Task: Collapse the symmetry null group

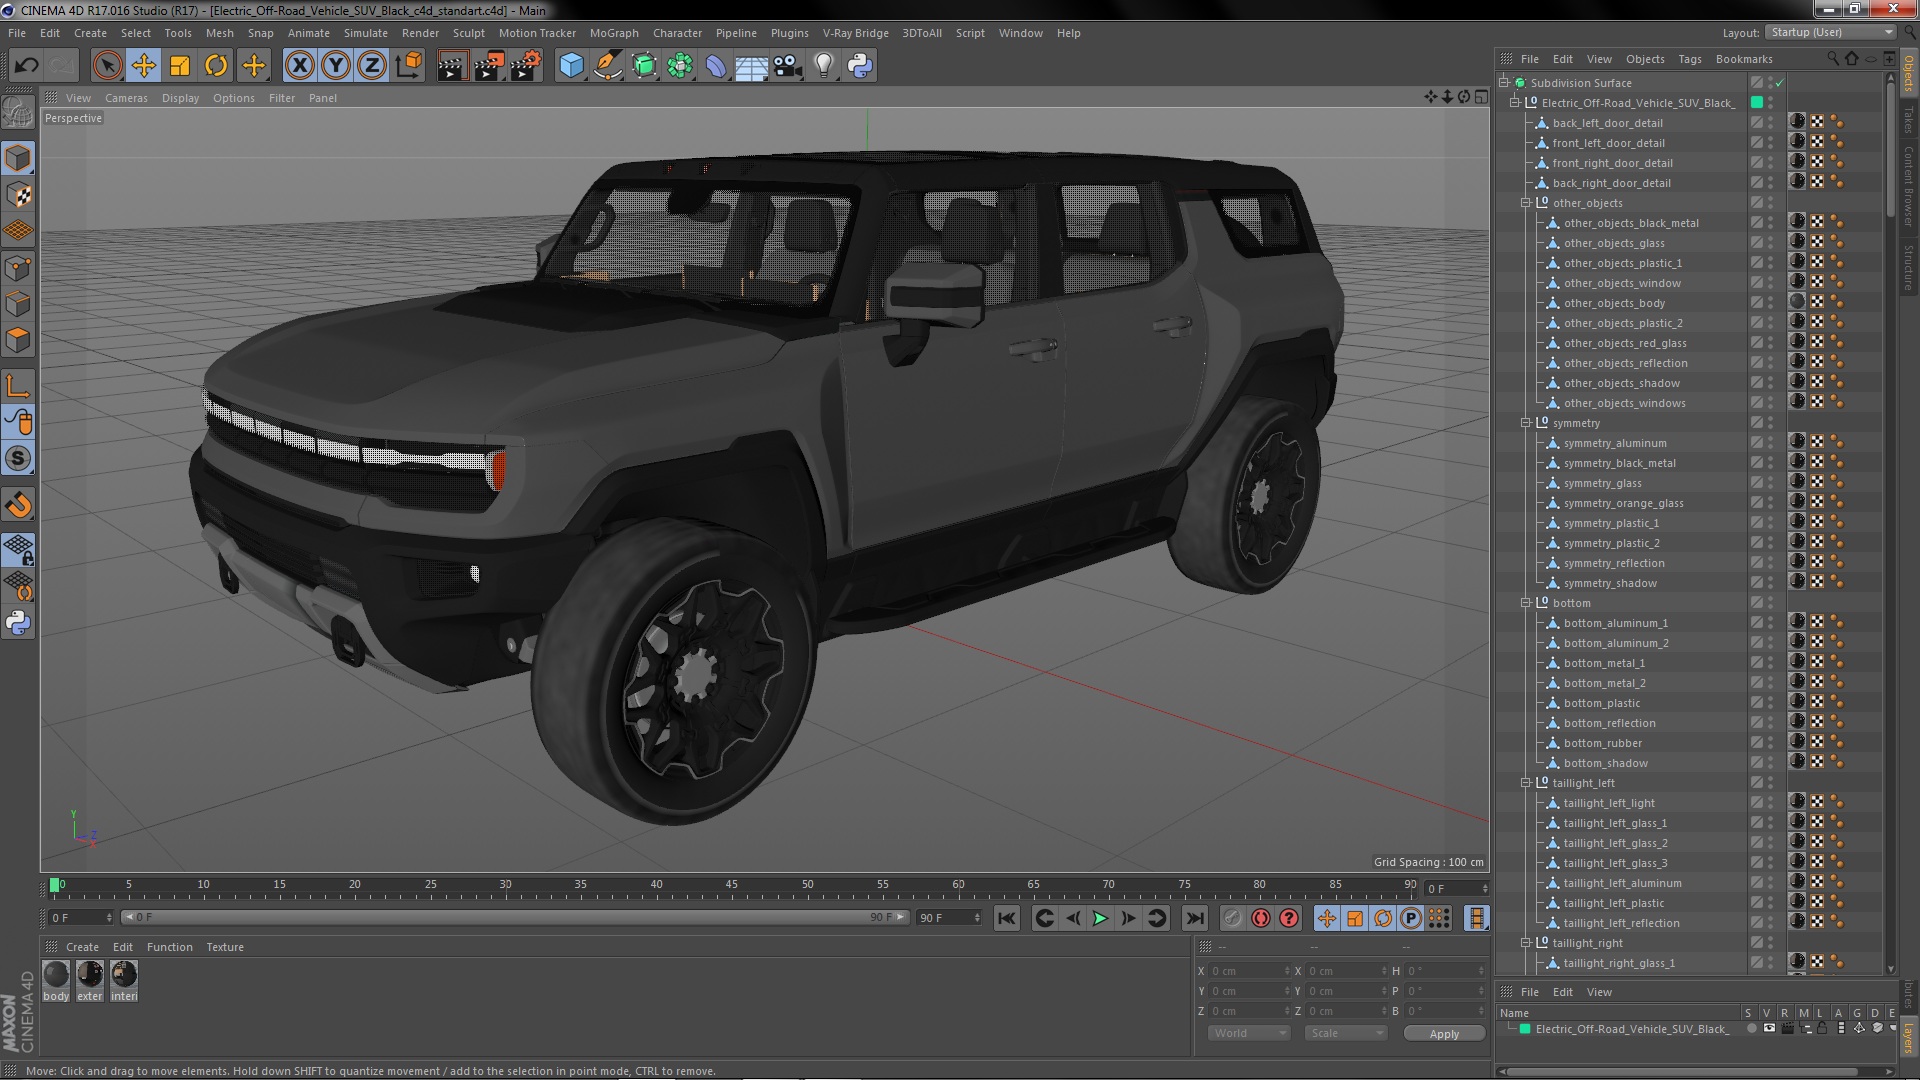Action: [1526, 423]
